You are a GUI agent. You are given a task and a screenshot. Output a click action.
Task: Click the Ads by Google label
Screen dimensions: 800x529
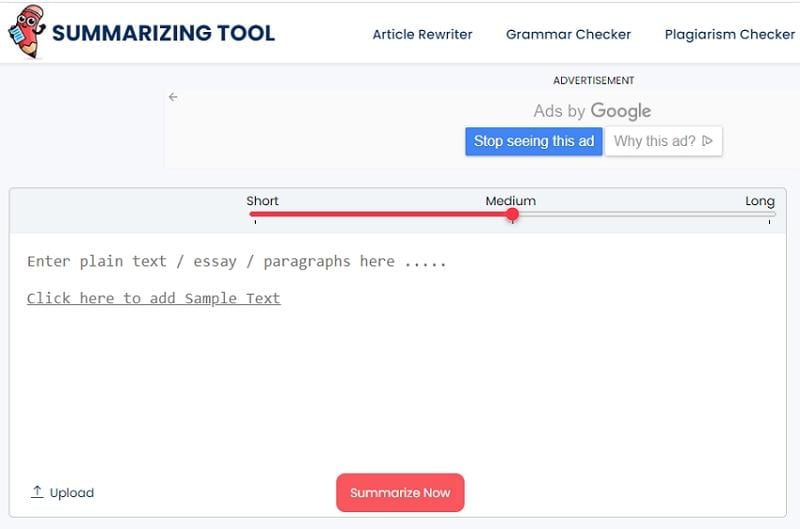pyautogui.click(x=592, y=111)
